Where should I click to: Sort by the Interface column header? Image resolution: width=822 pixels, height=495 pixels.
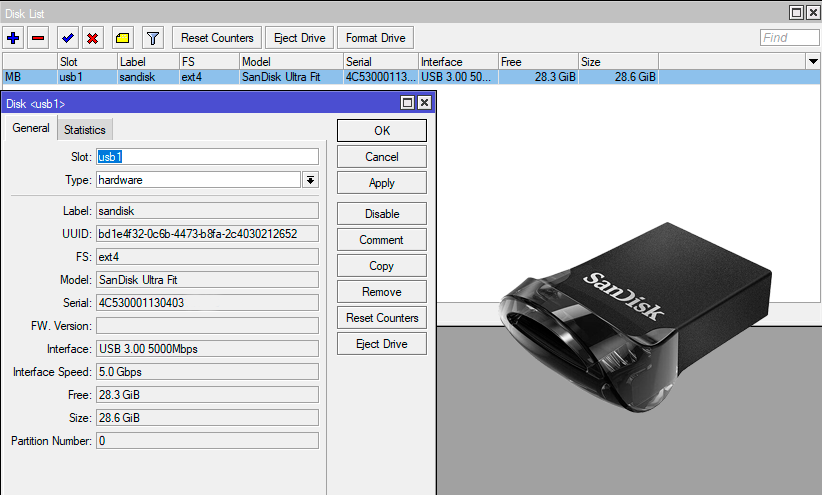tap(459, 61)
